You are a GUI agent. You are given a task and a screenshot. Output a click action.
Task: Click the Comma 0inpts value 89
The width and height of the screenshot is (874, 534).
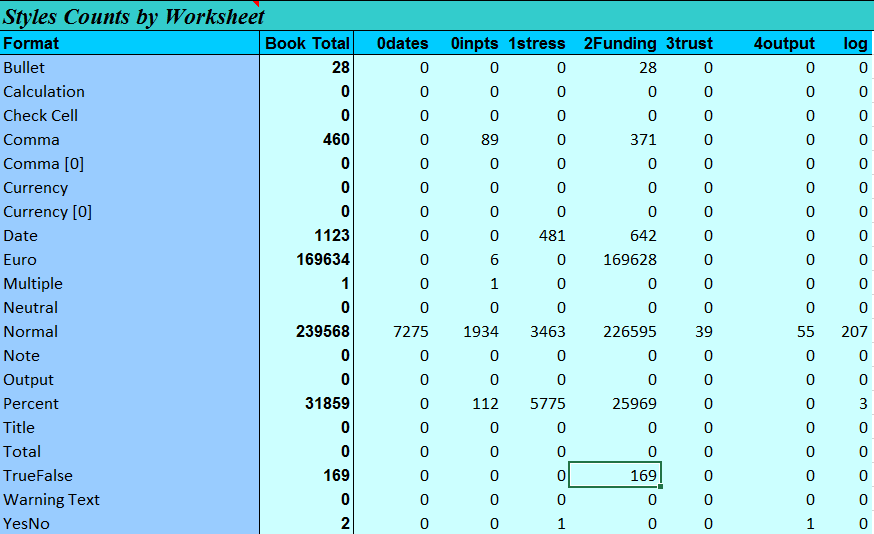point(489,140)
